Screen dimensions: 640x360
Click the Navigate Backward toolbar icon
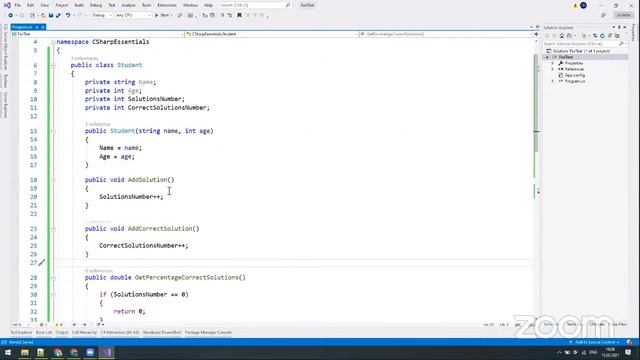tap(11, 15)
